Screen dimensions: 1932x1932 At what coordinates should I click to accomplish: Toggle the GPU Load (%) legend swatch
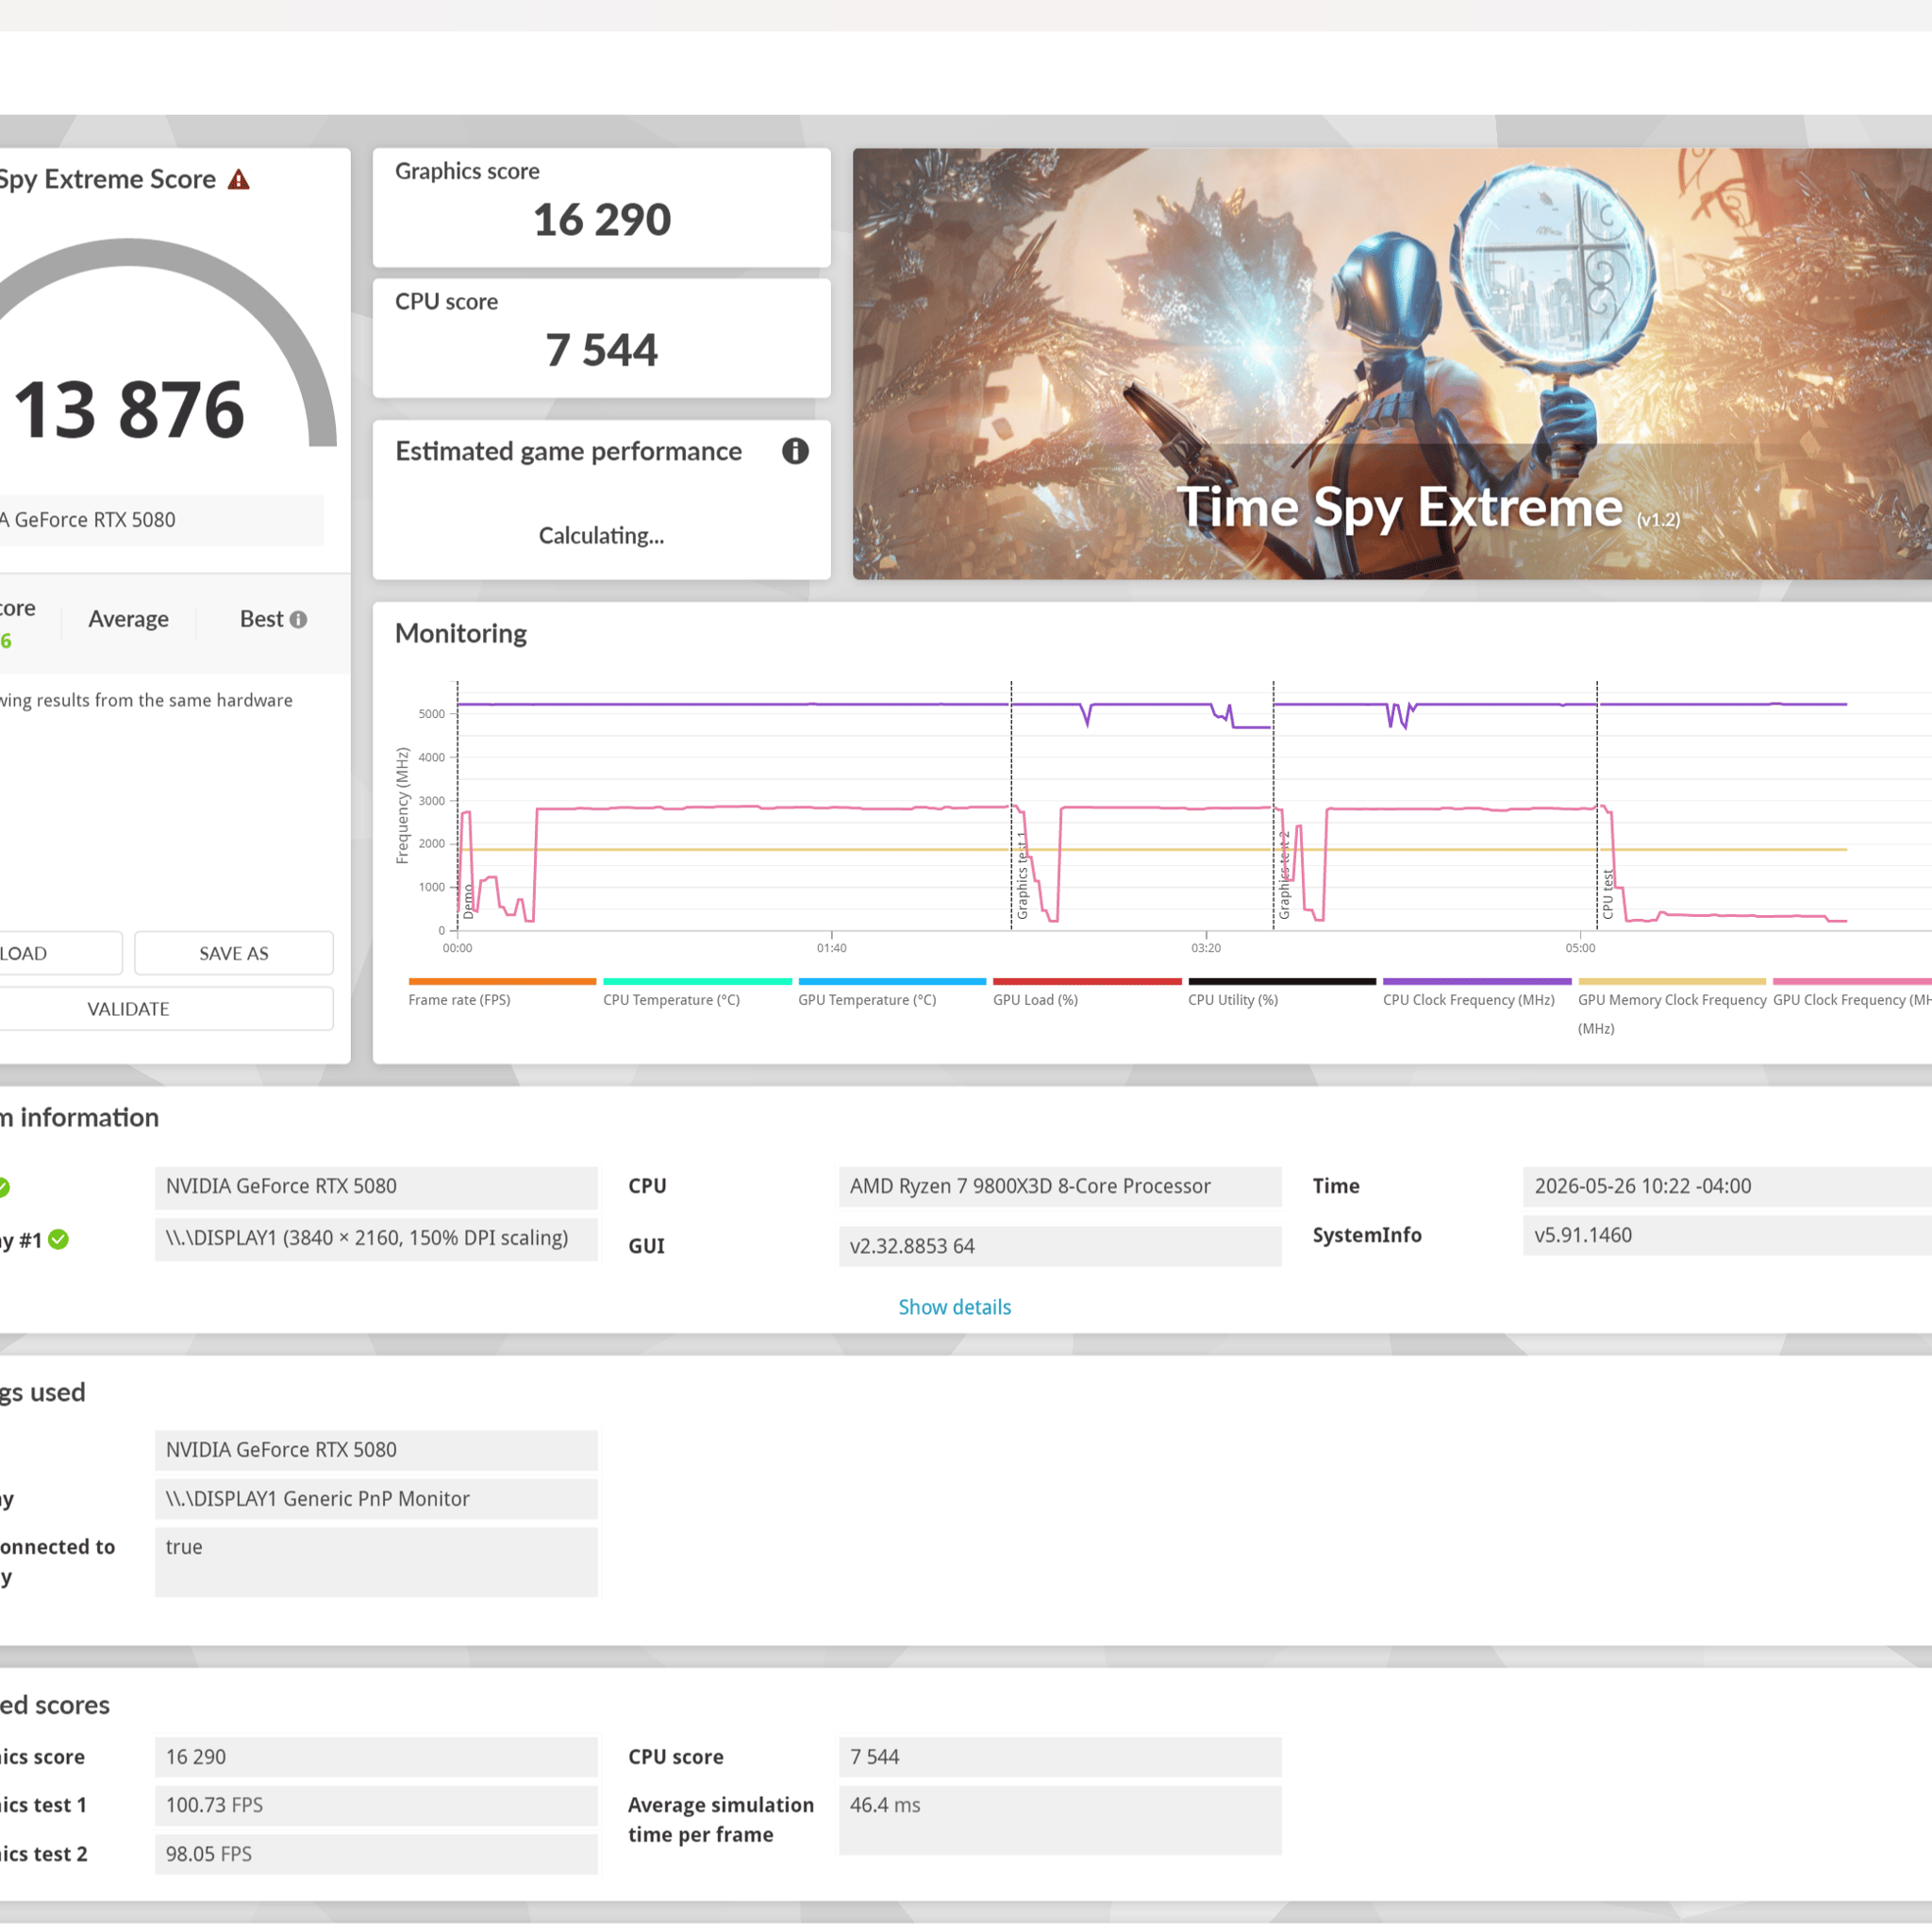1087,981
